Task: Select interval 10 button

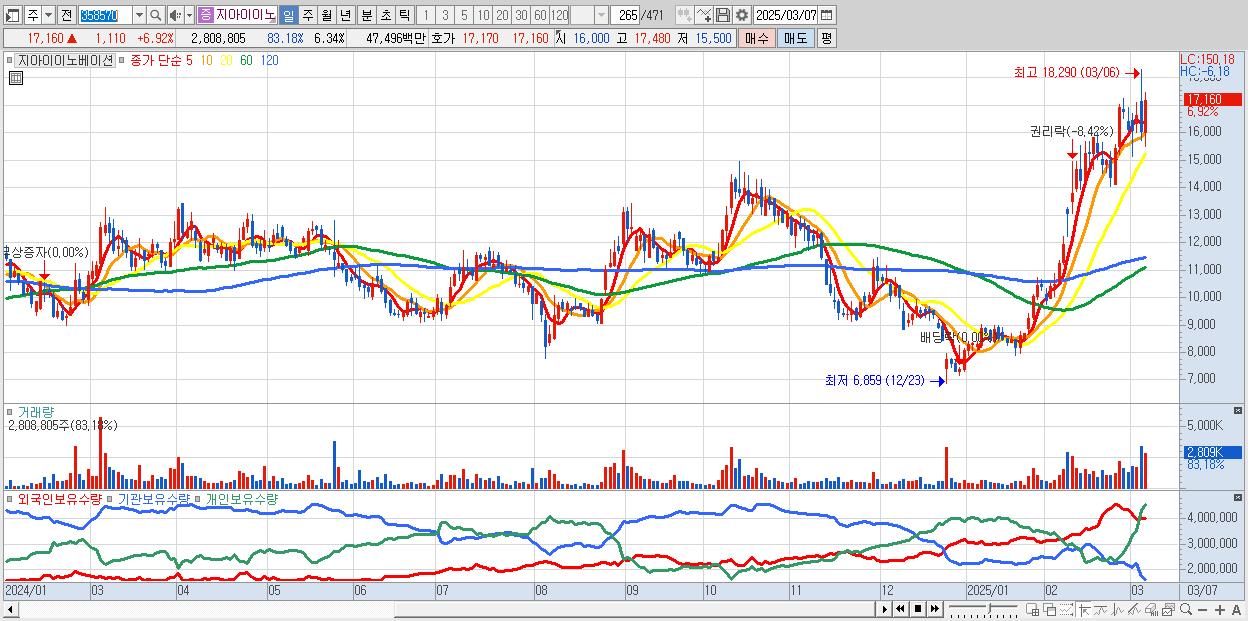Action: (483, 15)
